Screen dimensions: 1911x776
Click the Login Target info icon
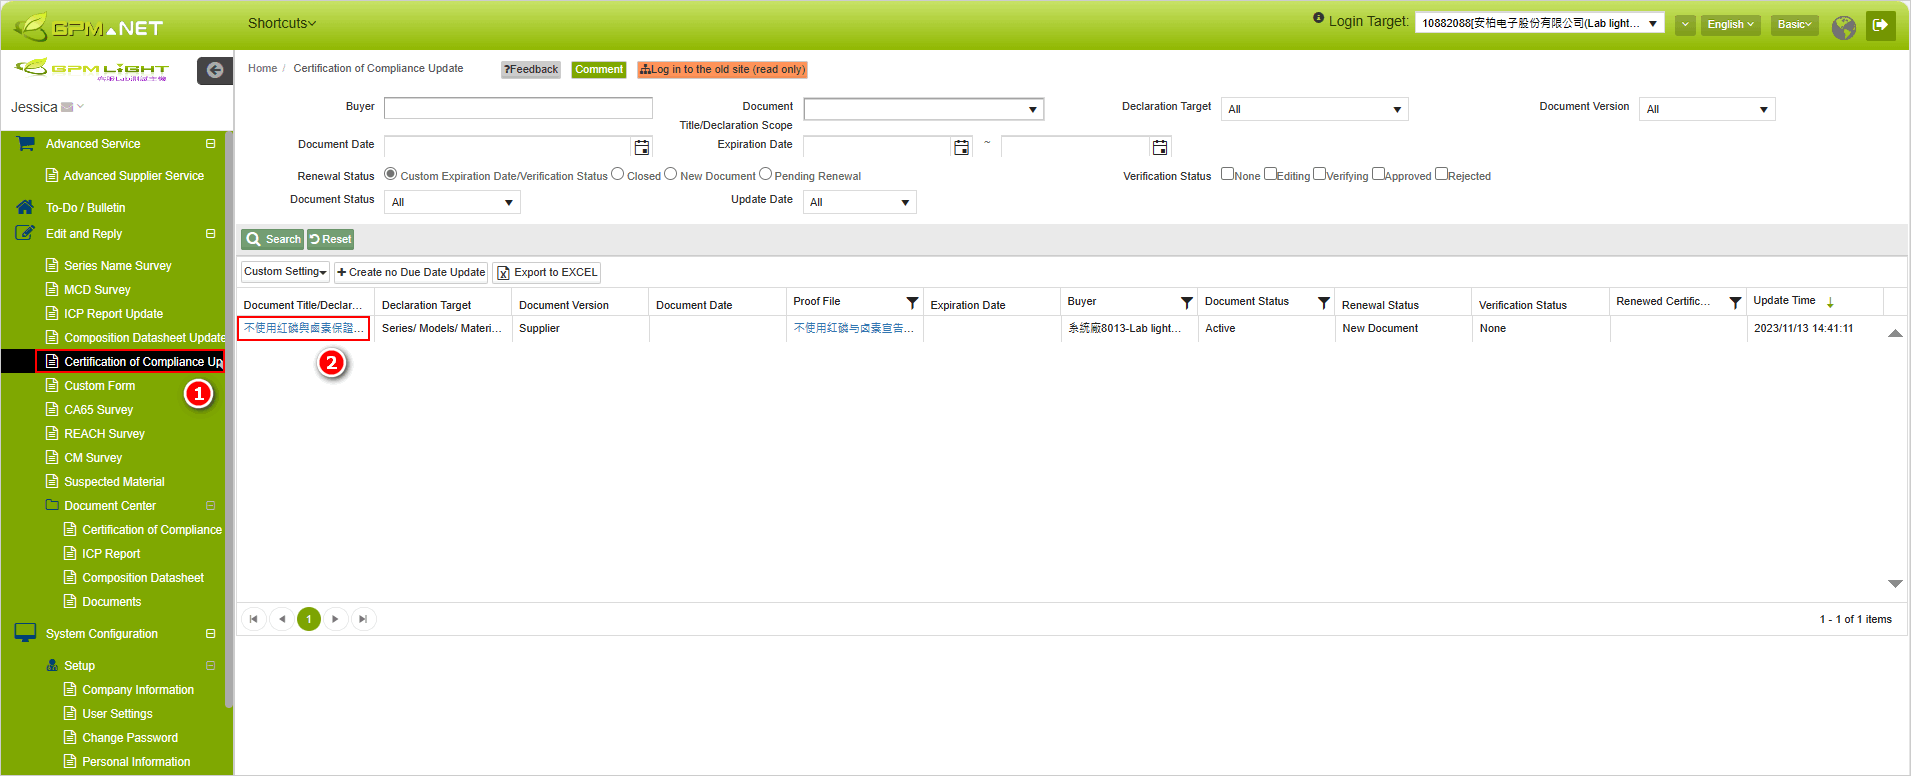pyautogui.click(x=1318, y=18)
